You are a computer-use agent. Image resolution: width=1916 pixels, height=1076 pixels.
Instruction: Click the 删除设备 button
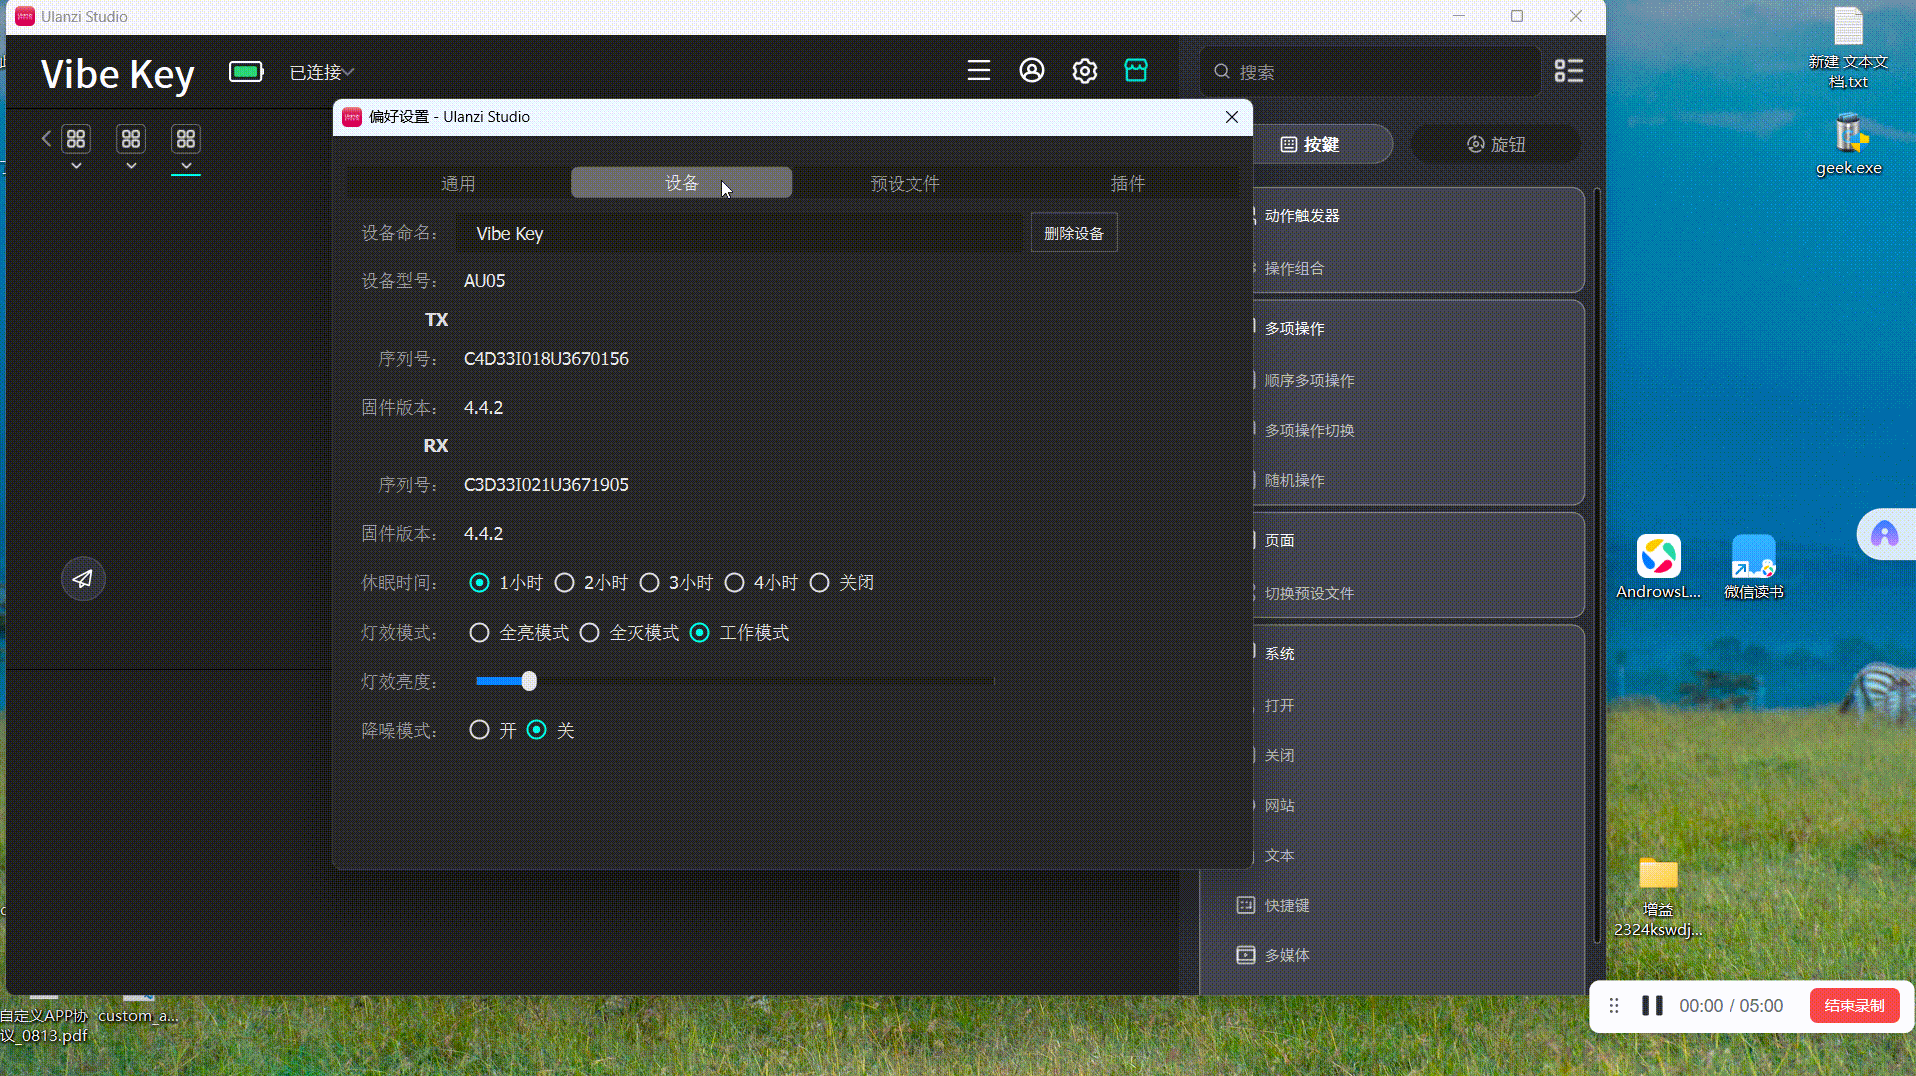1074,233
